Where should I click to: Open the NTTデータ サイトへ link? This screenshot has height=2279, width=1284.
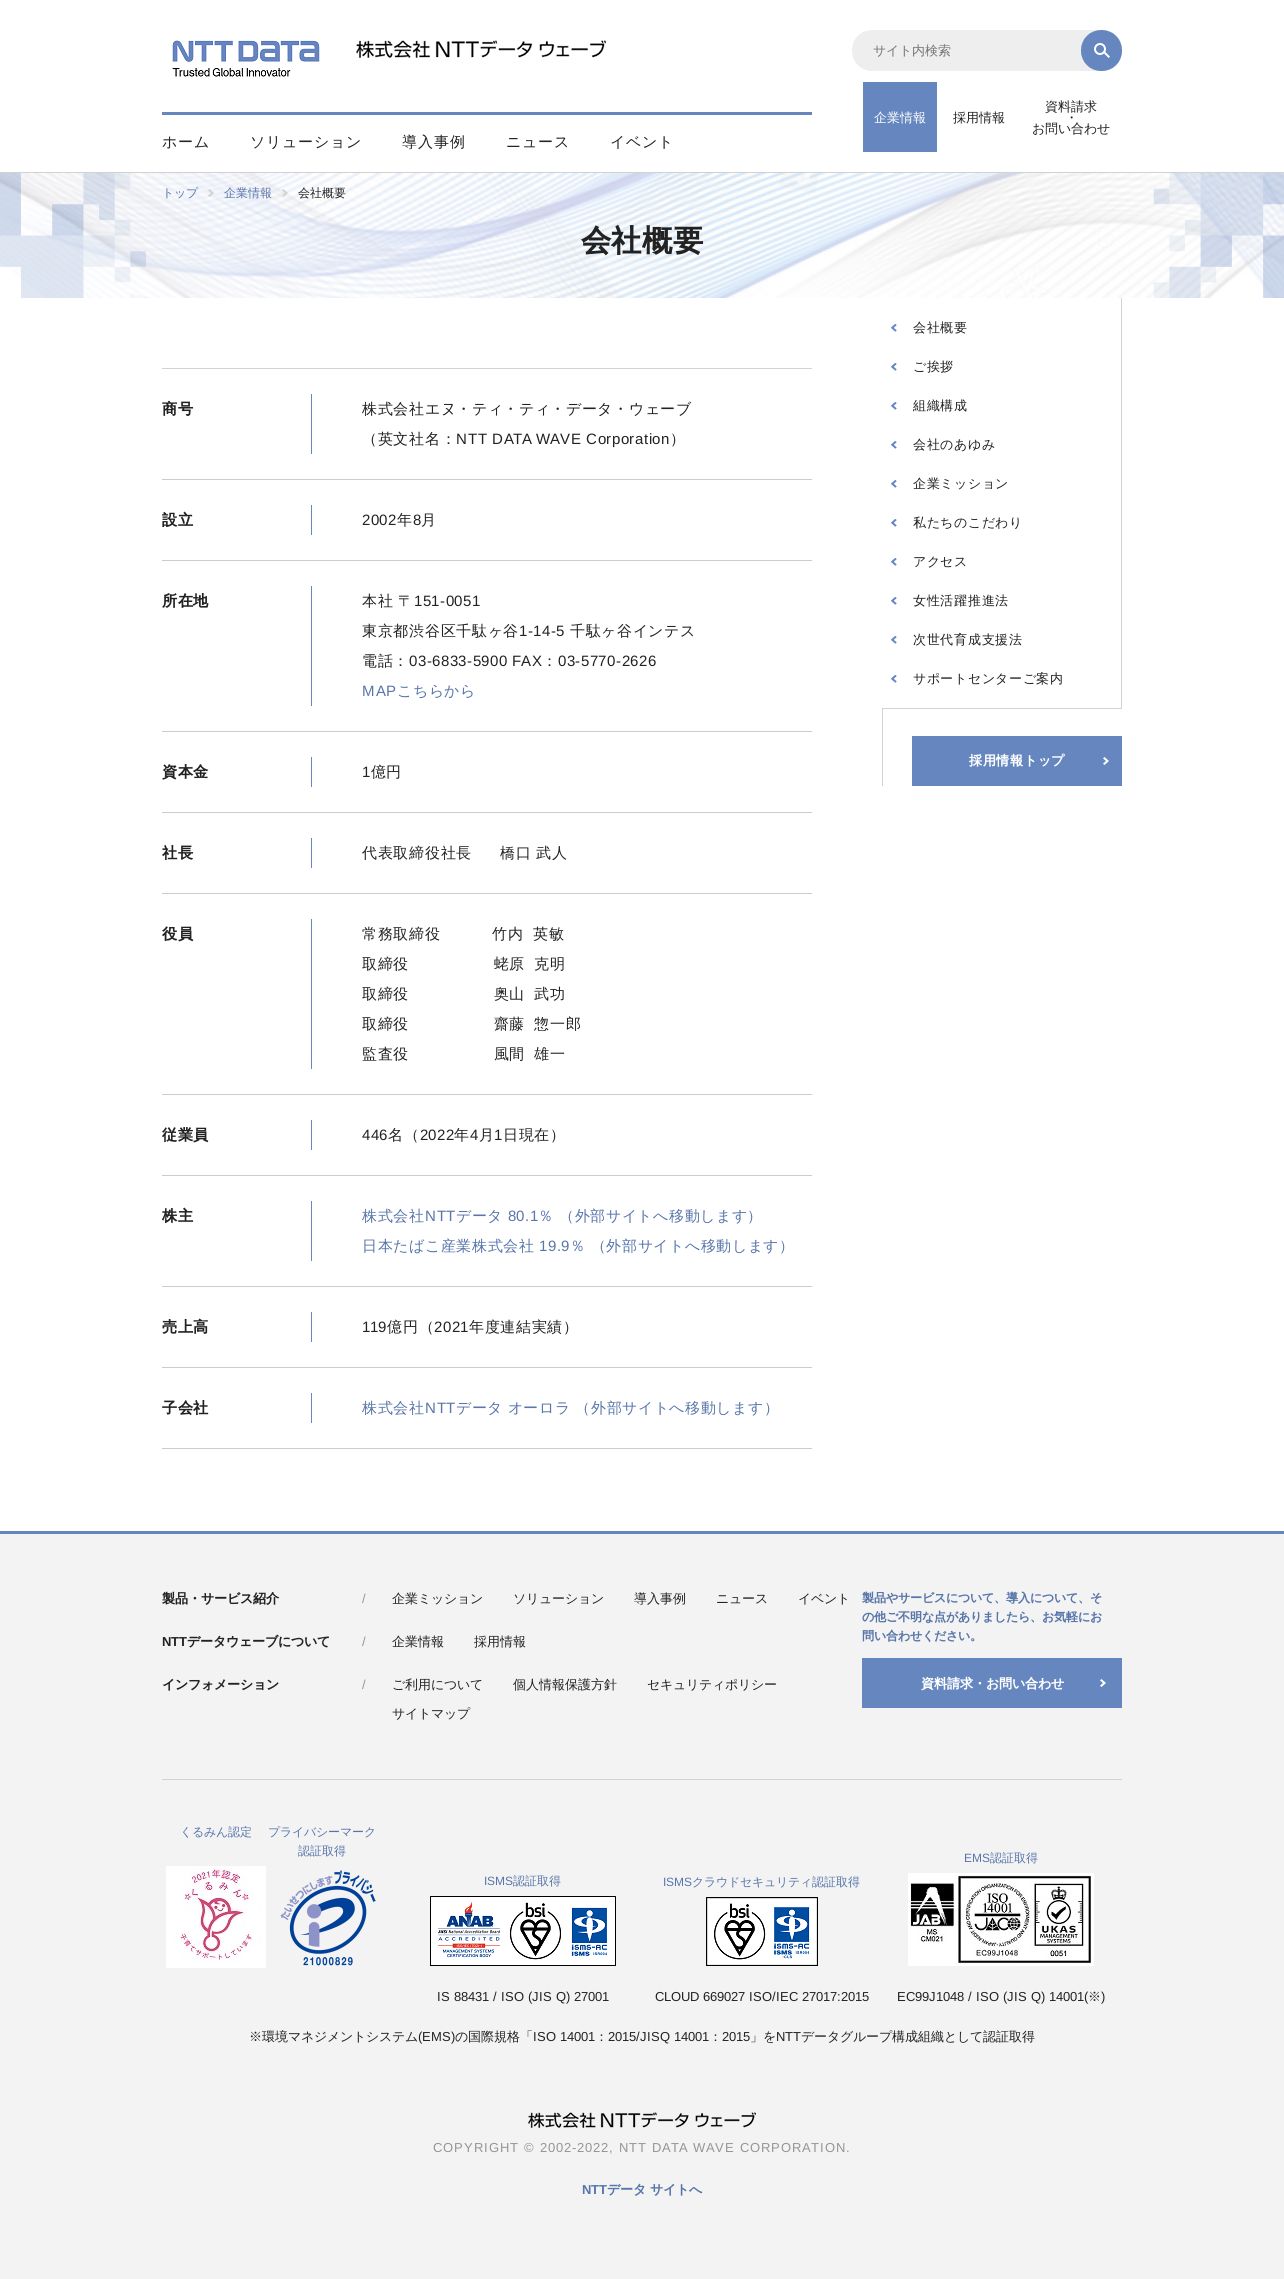(642, 2190)
